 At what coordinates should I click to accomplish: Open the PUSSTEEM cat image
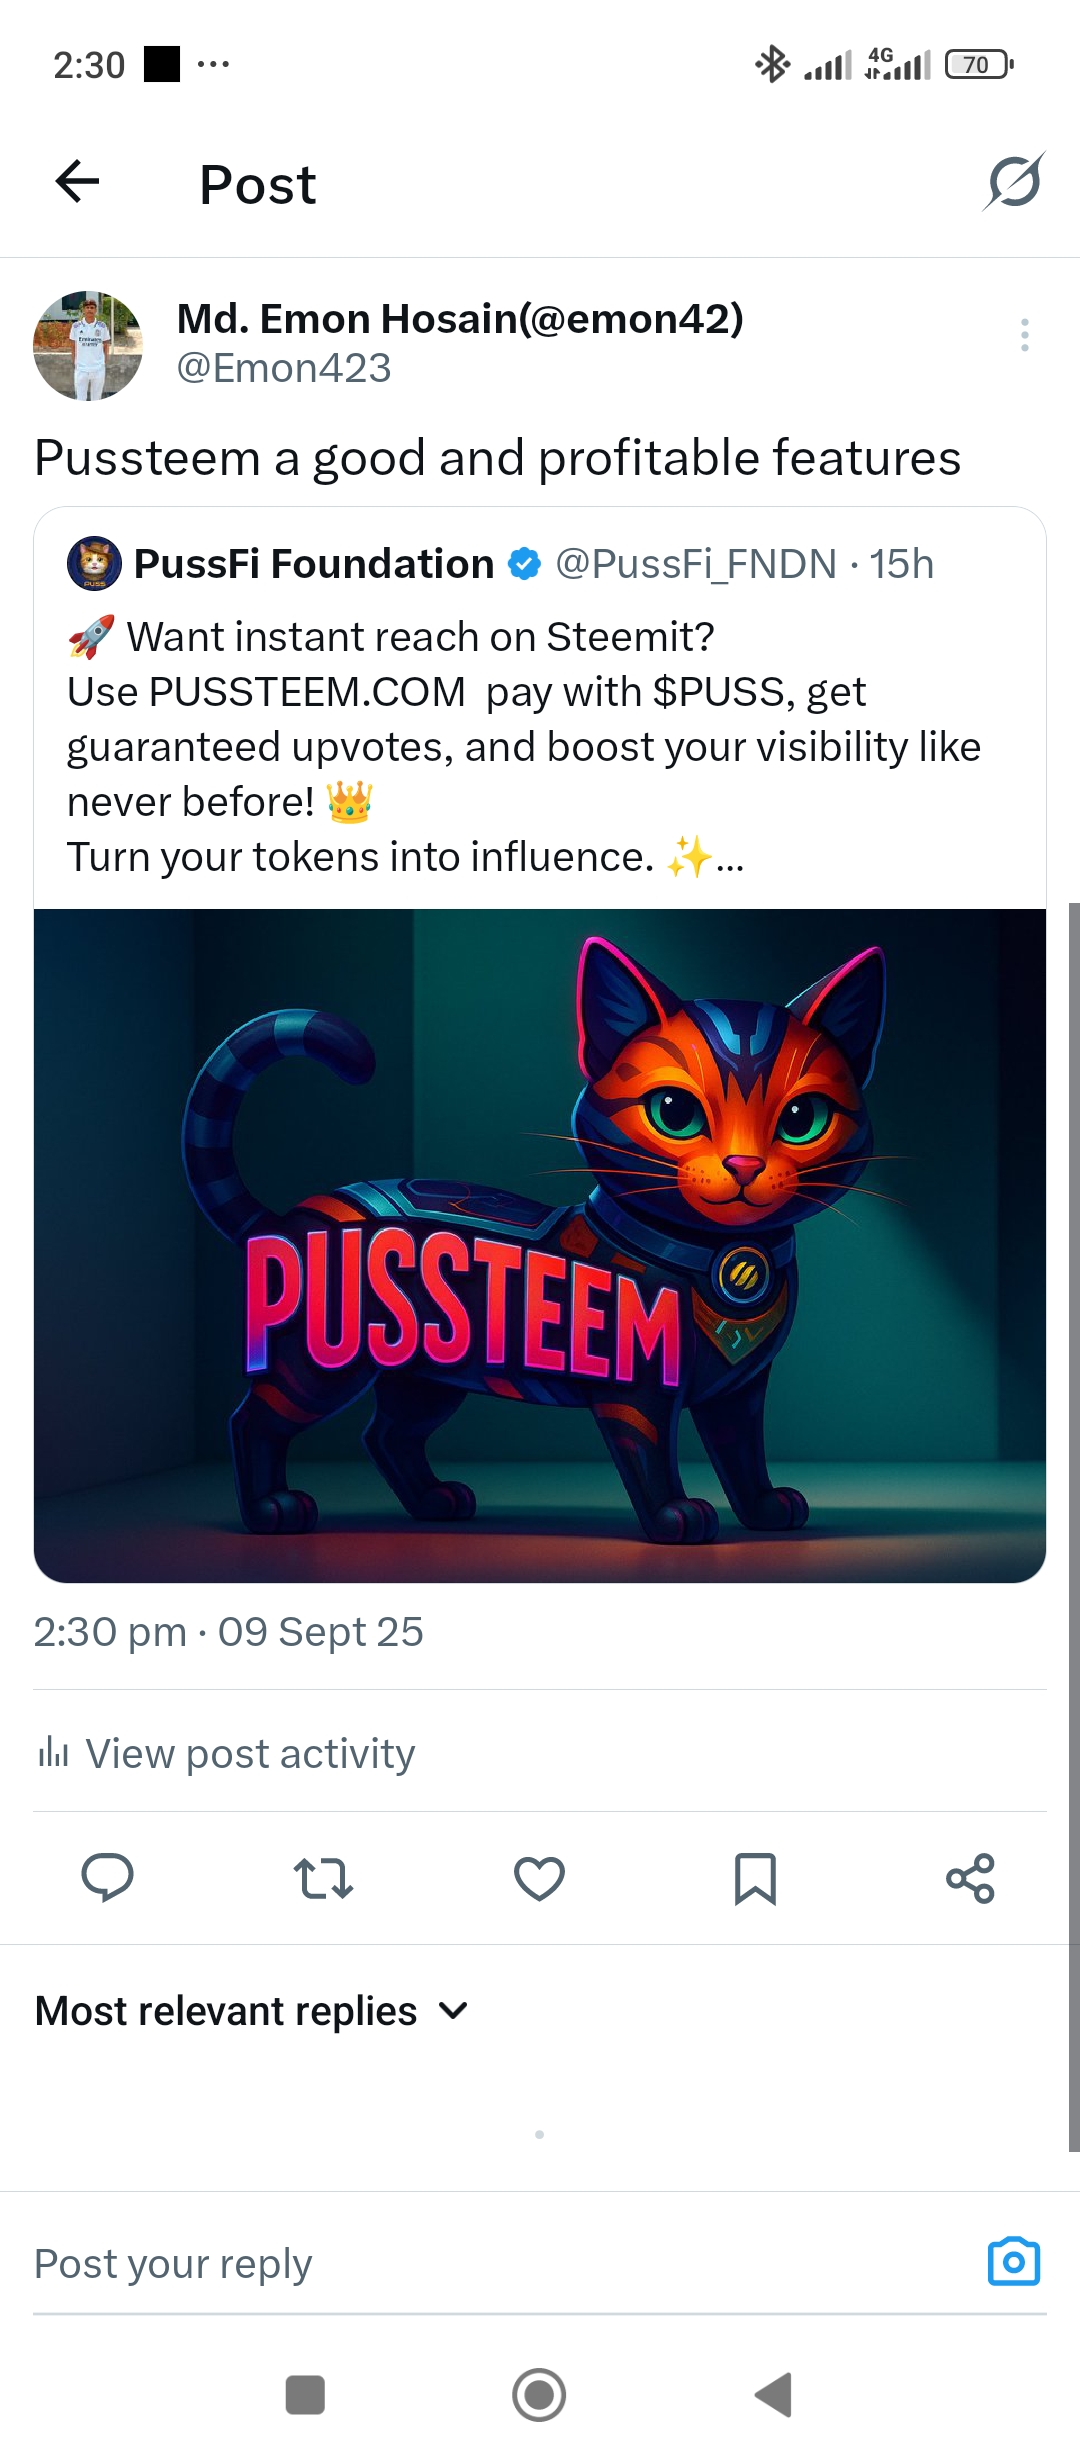click(540, 1245)
